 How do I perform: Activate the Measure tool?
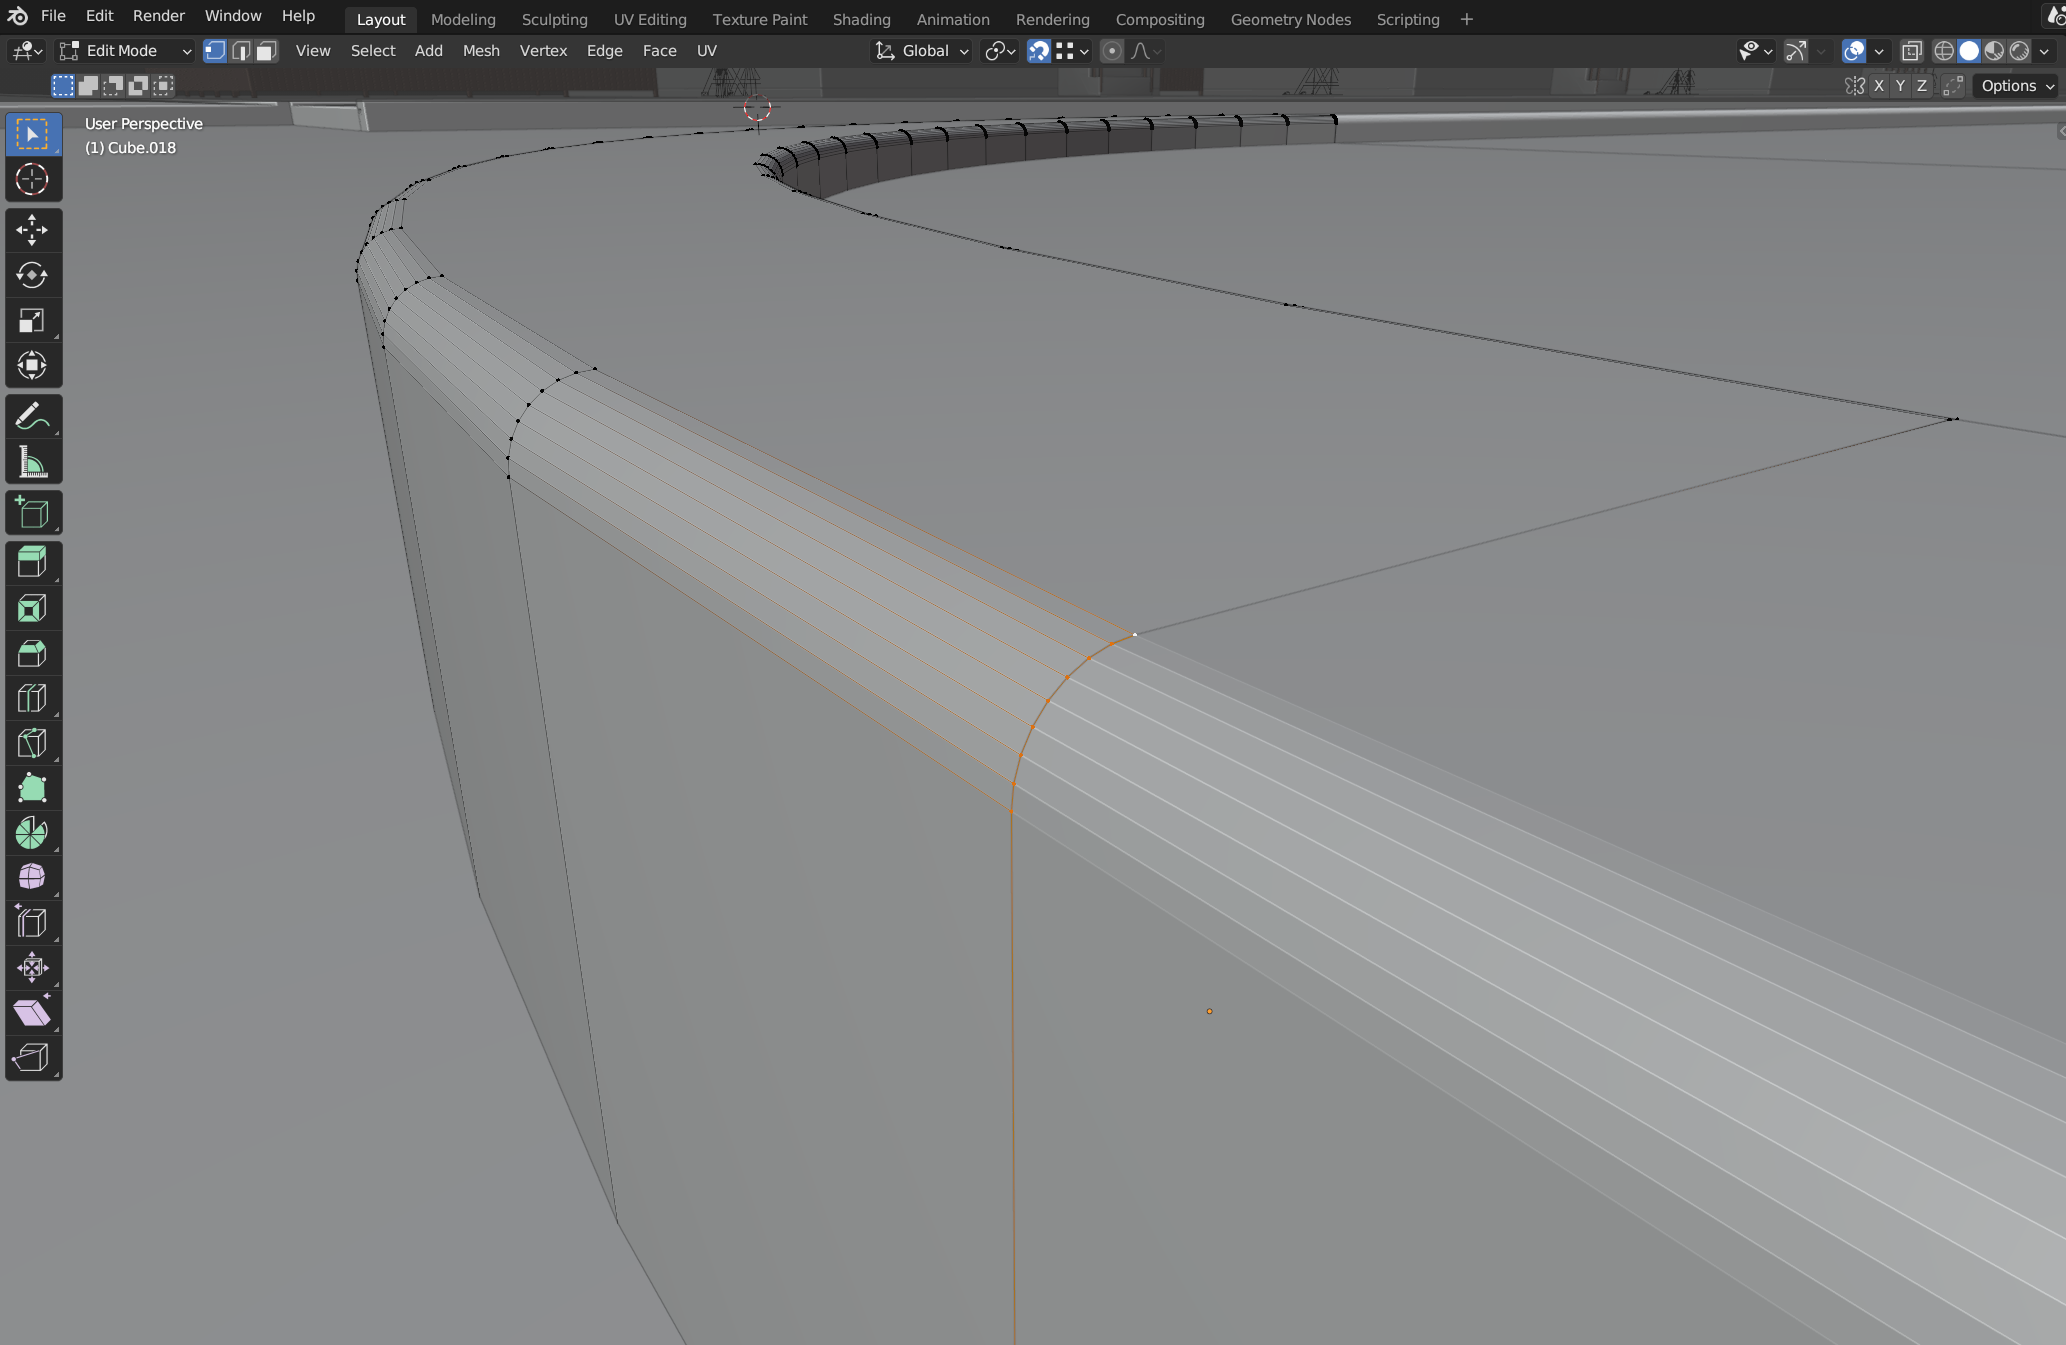point(33,461)
